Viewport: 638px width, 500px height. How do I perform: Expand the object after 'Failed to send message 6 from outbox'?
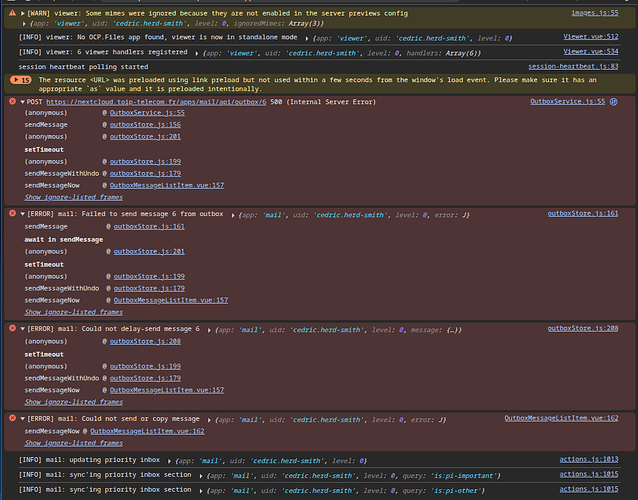click(233, 215)
